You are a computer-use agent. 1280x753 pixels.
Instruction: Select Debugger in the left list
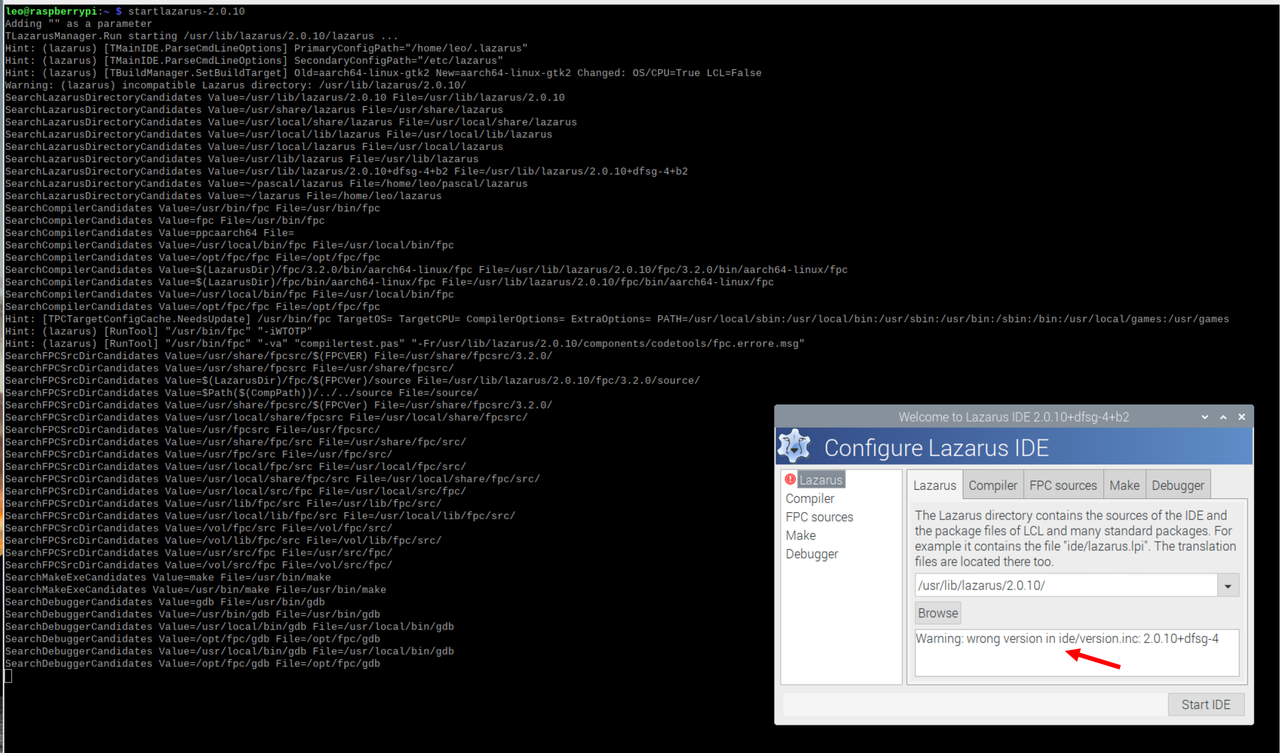tap(812, 554)
